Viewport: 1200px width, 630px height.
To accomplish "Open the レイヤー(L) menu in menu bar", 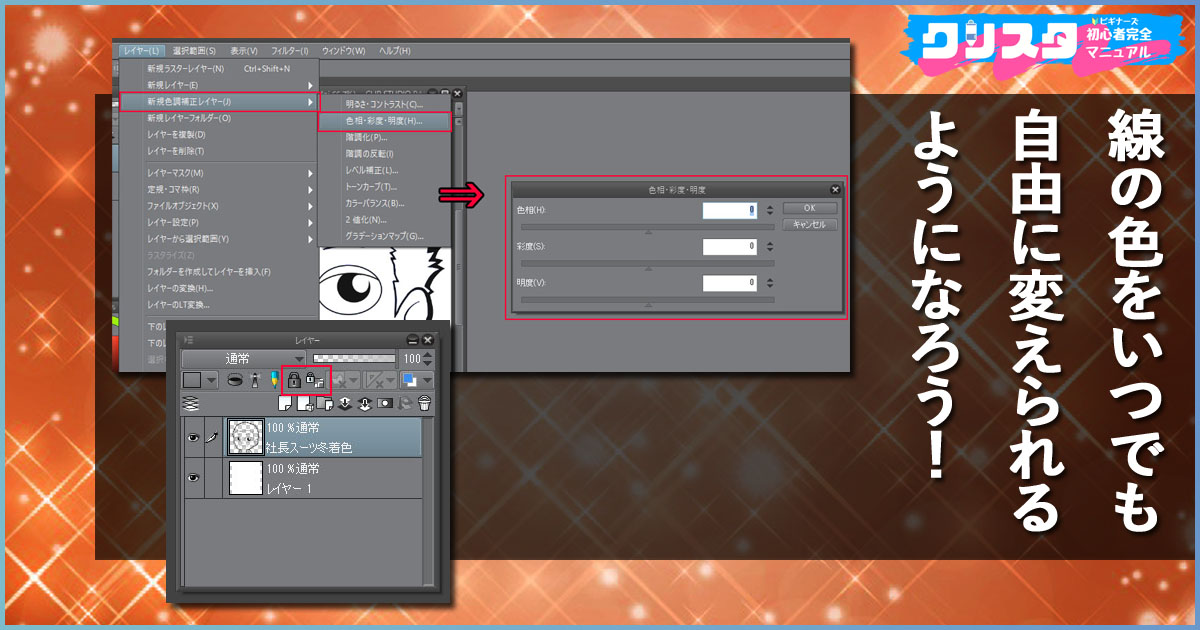I will [139, 51].
